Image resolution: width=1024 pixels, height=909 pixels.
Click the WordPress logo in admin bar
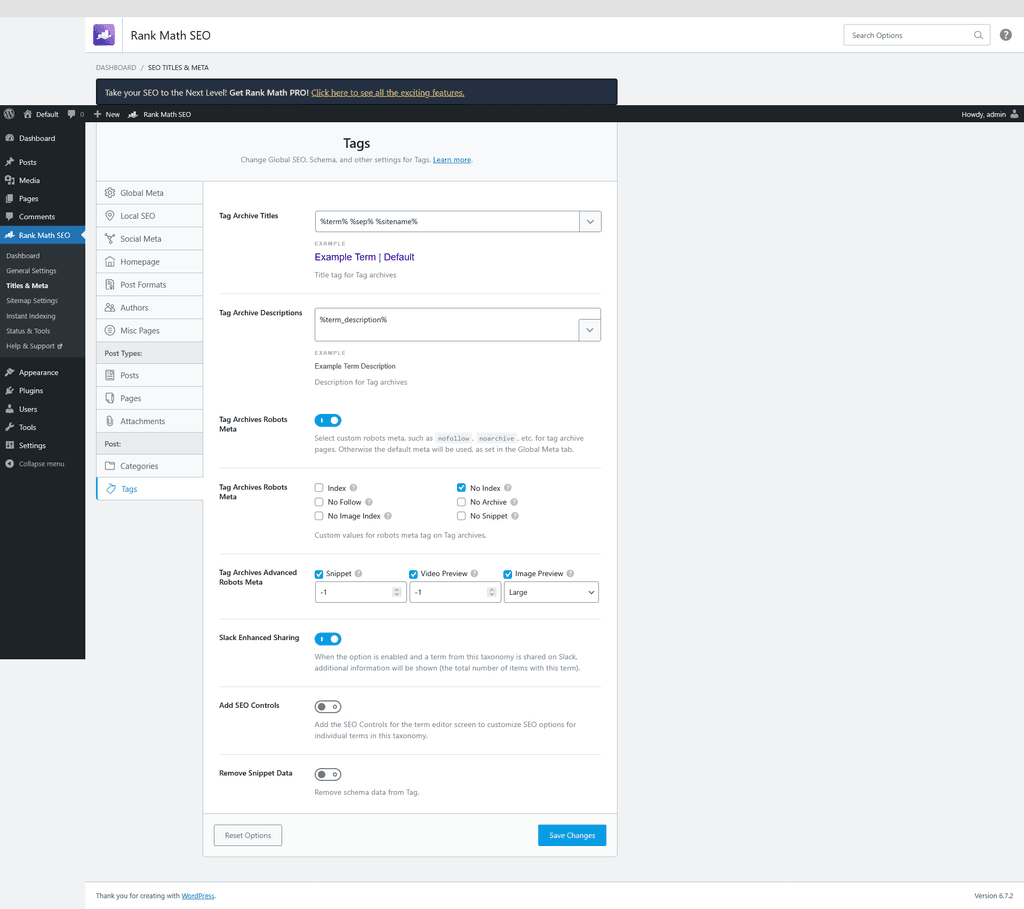click(9, 114)
